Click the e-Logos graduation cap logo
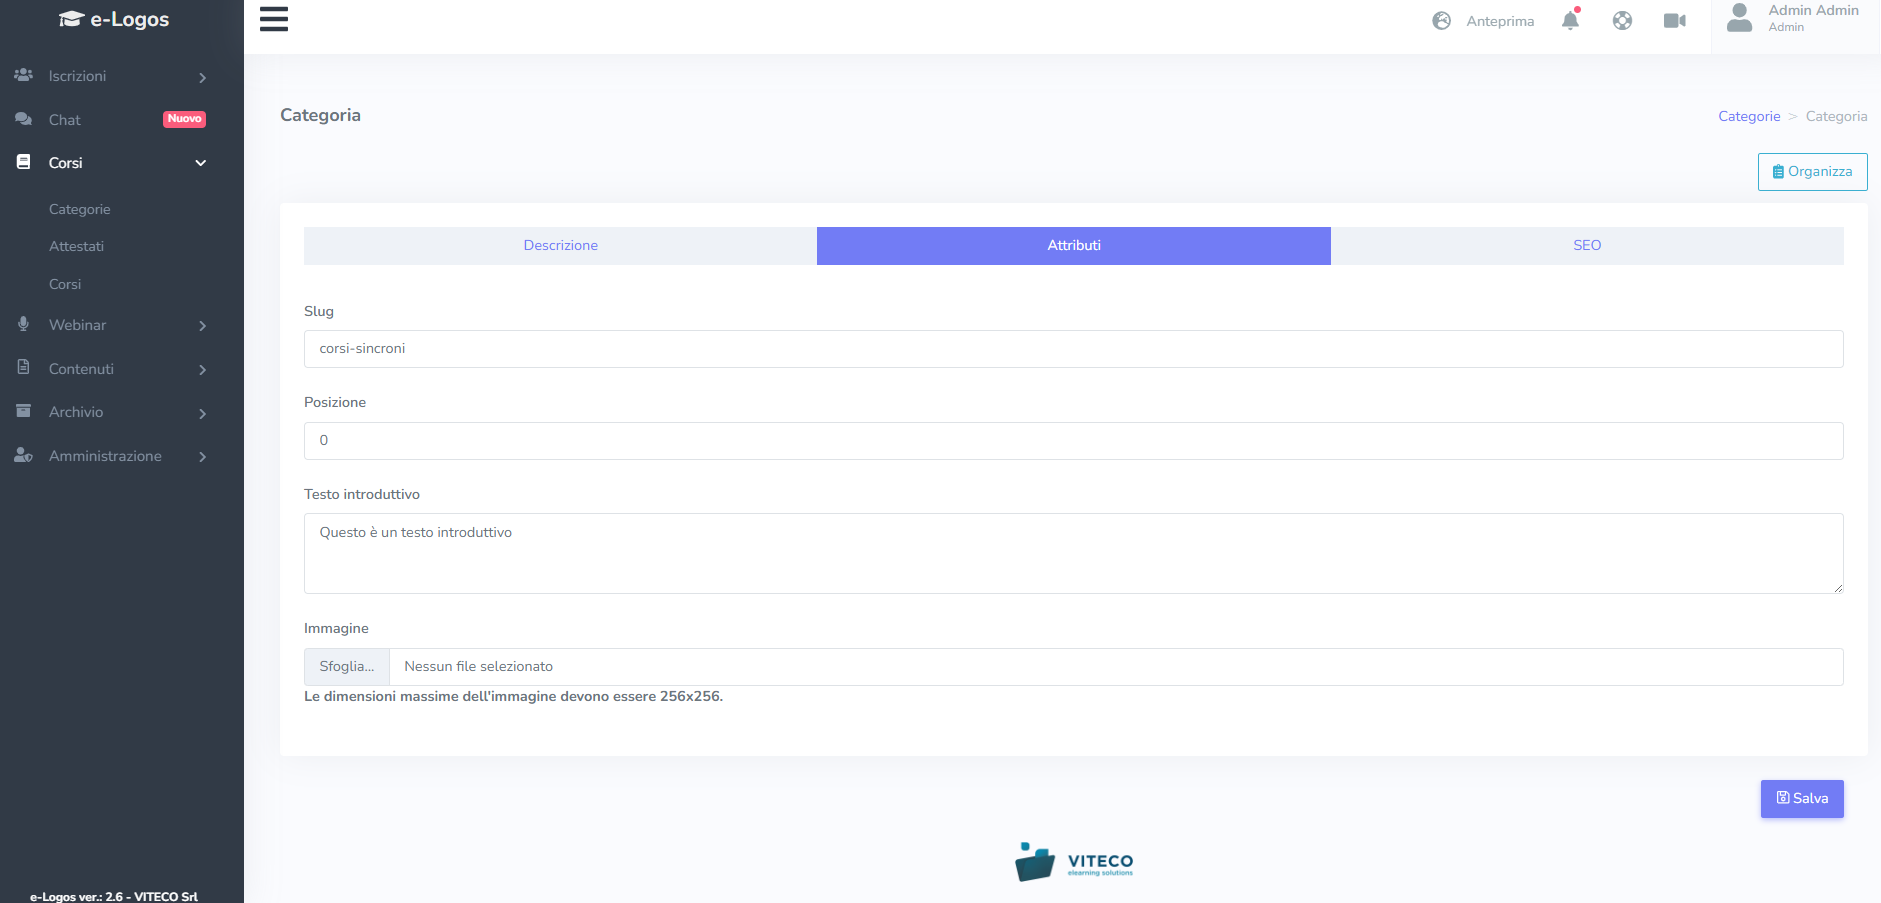The image size is (1881, 903). (x=71, y=19)
